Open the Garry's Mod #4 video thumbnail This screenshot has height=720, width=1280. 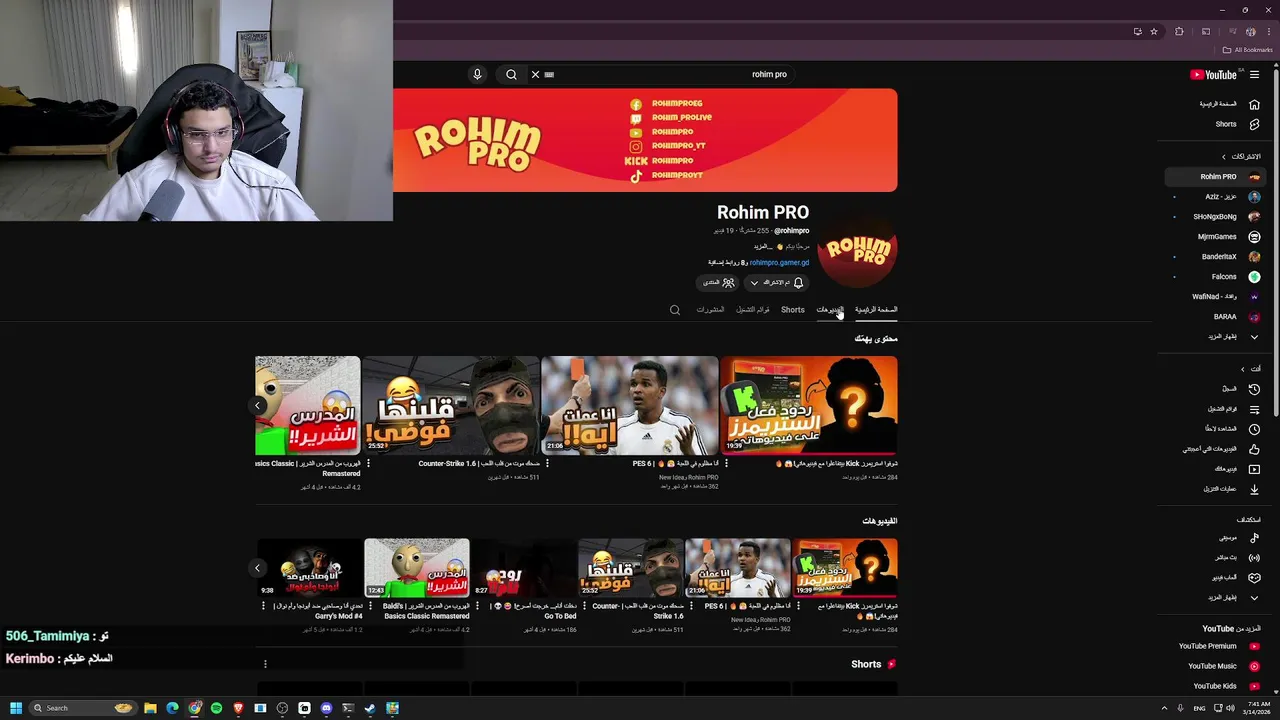[x=310, y=568]
